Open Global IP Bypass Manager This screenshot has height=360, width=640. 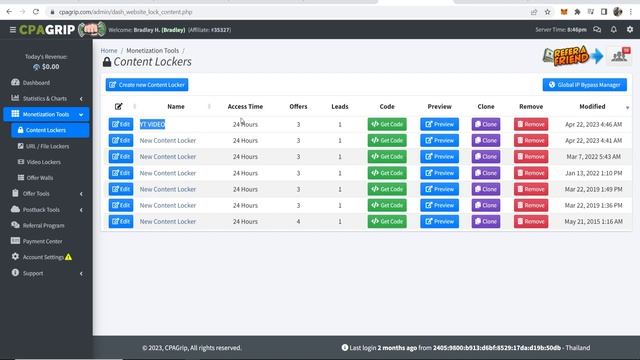[x=584, y=85]
